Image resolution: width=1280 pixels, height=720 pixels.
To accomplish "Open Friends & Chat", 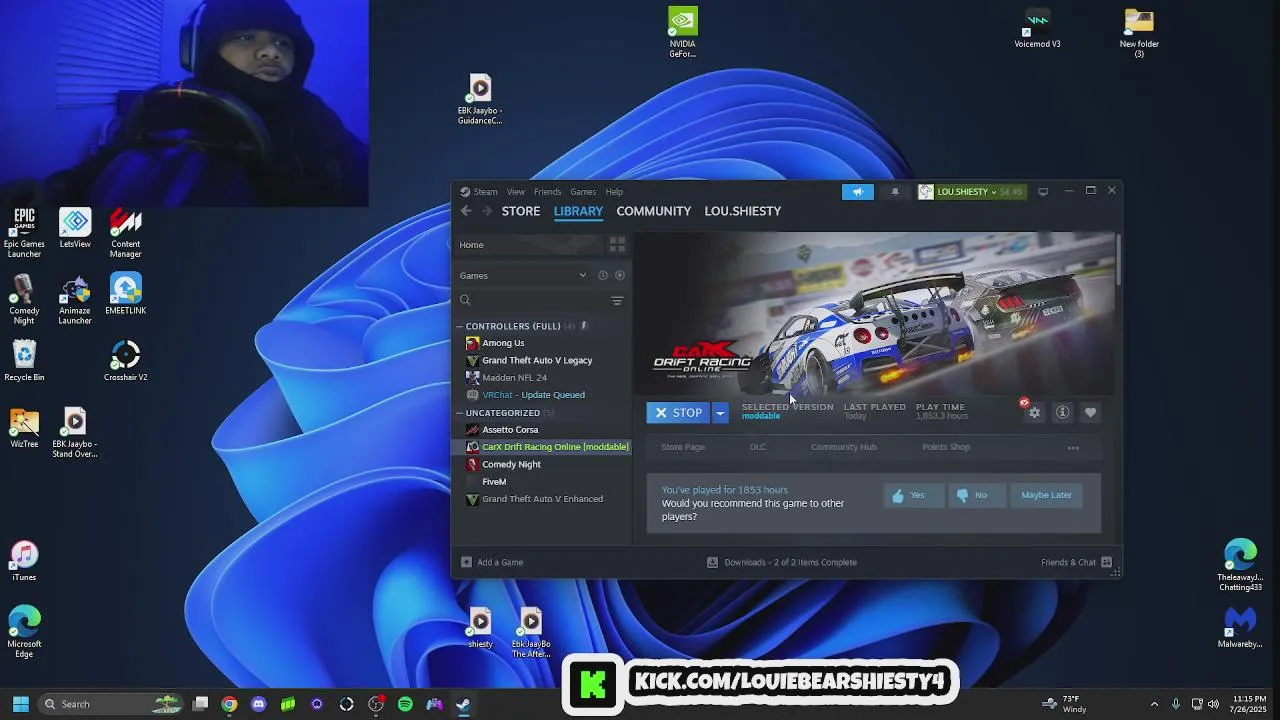I will 1076,562.
